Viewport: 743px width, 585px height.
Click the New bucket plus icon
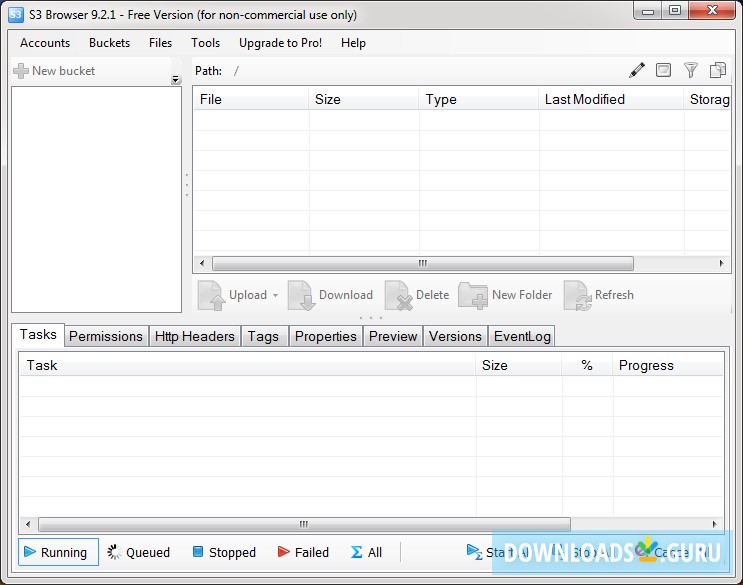pos(21,71)
